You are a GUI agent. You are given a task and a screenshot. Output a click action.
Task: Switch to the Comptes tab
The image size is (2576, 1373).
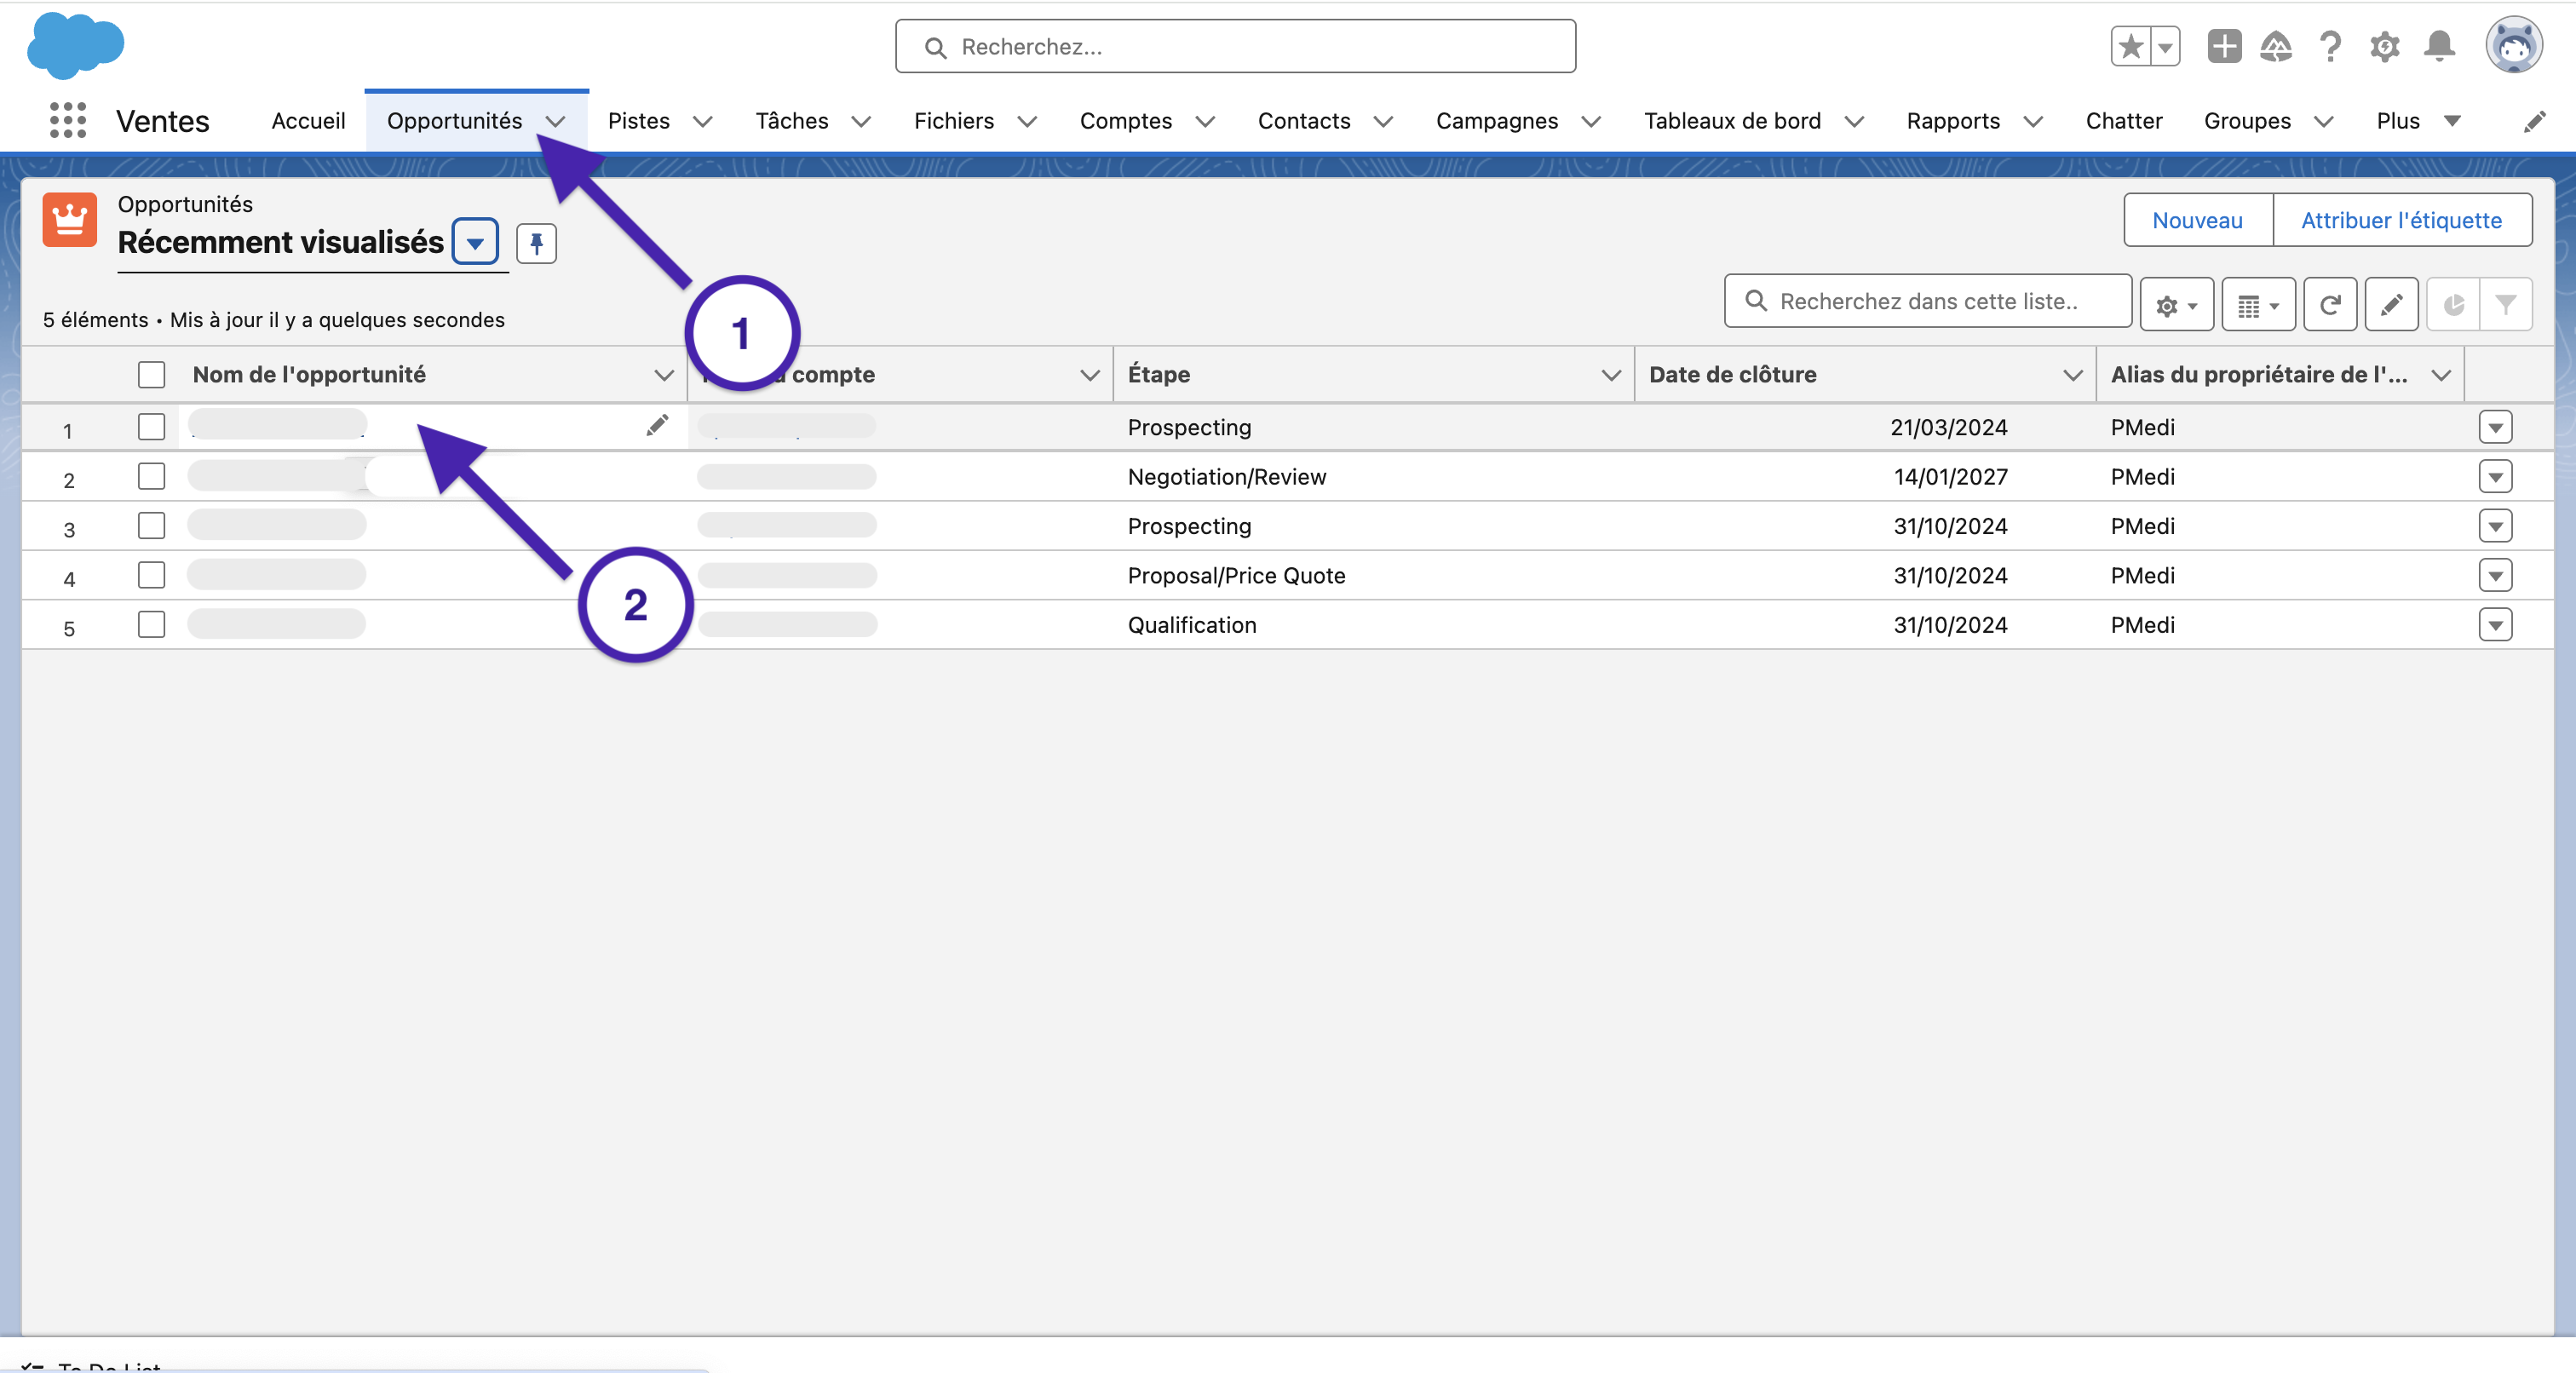(x=1125, y=121)
